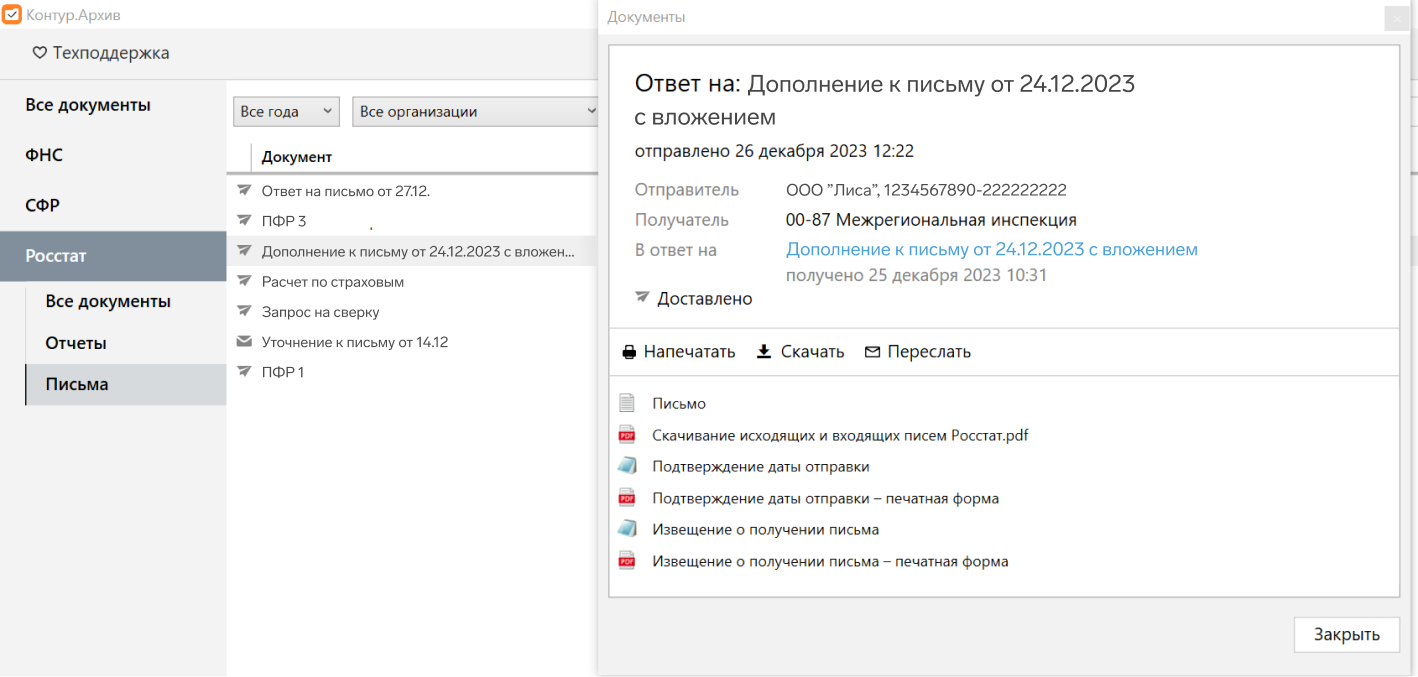Image resolution: width=1418 pixels, height=677 pixels.
Task: Click the envelope icon by Уточнение к письму
Action: [x=244, y=342]
